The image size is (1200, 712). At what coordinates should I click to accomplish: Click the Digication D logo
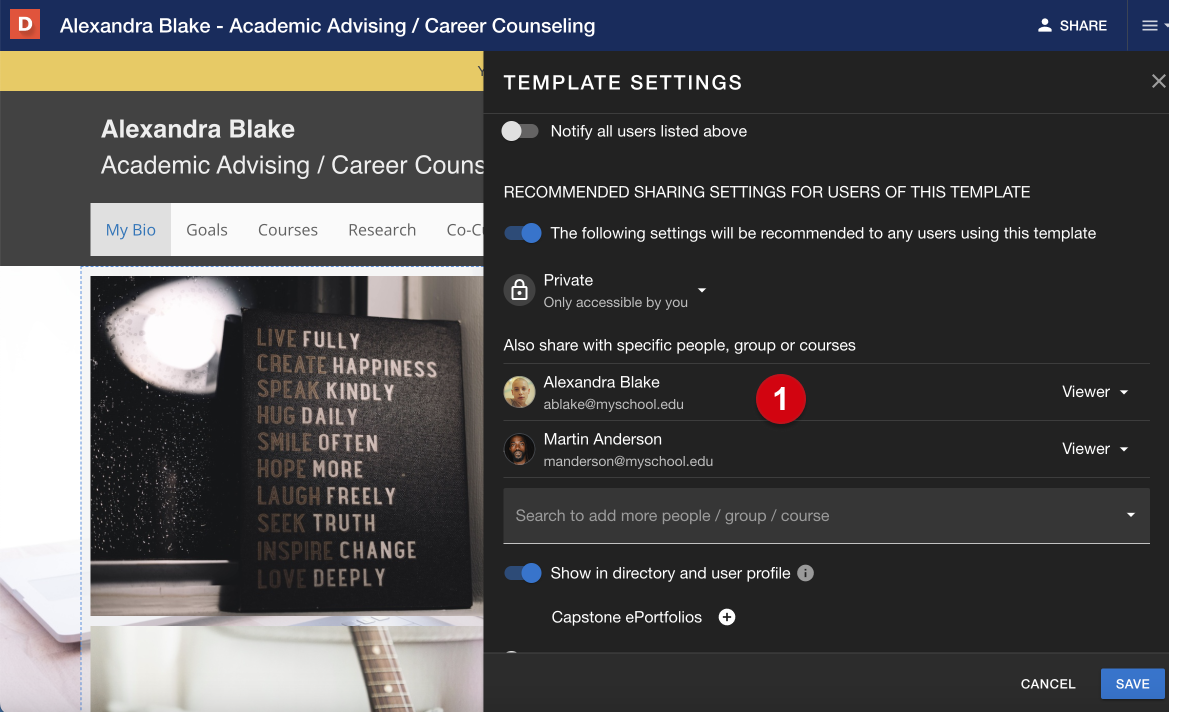(x=23, y=23)
